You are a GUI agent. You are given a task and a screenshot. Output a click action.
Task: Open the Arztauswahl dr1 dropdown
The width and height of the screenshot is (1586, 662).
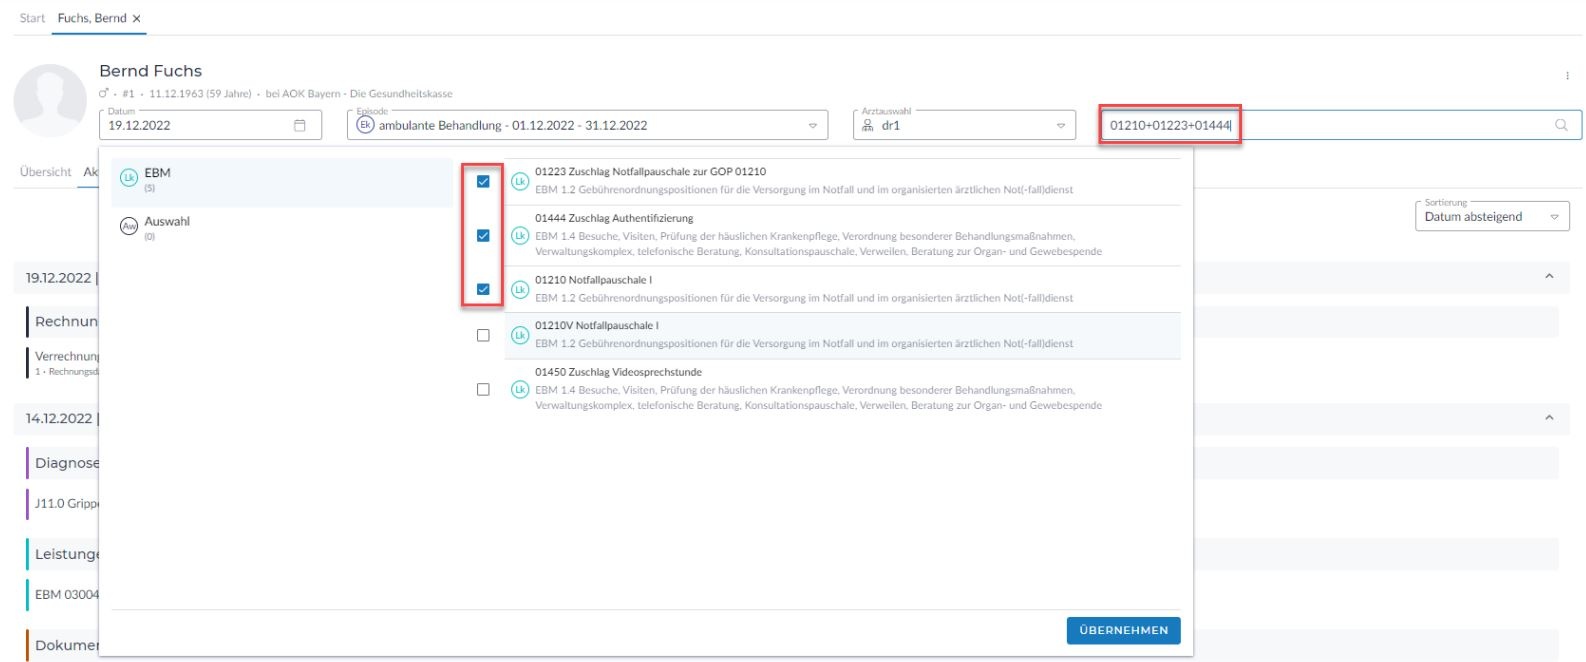[x=1061, y=126]
